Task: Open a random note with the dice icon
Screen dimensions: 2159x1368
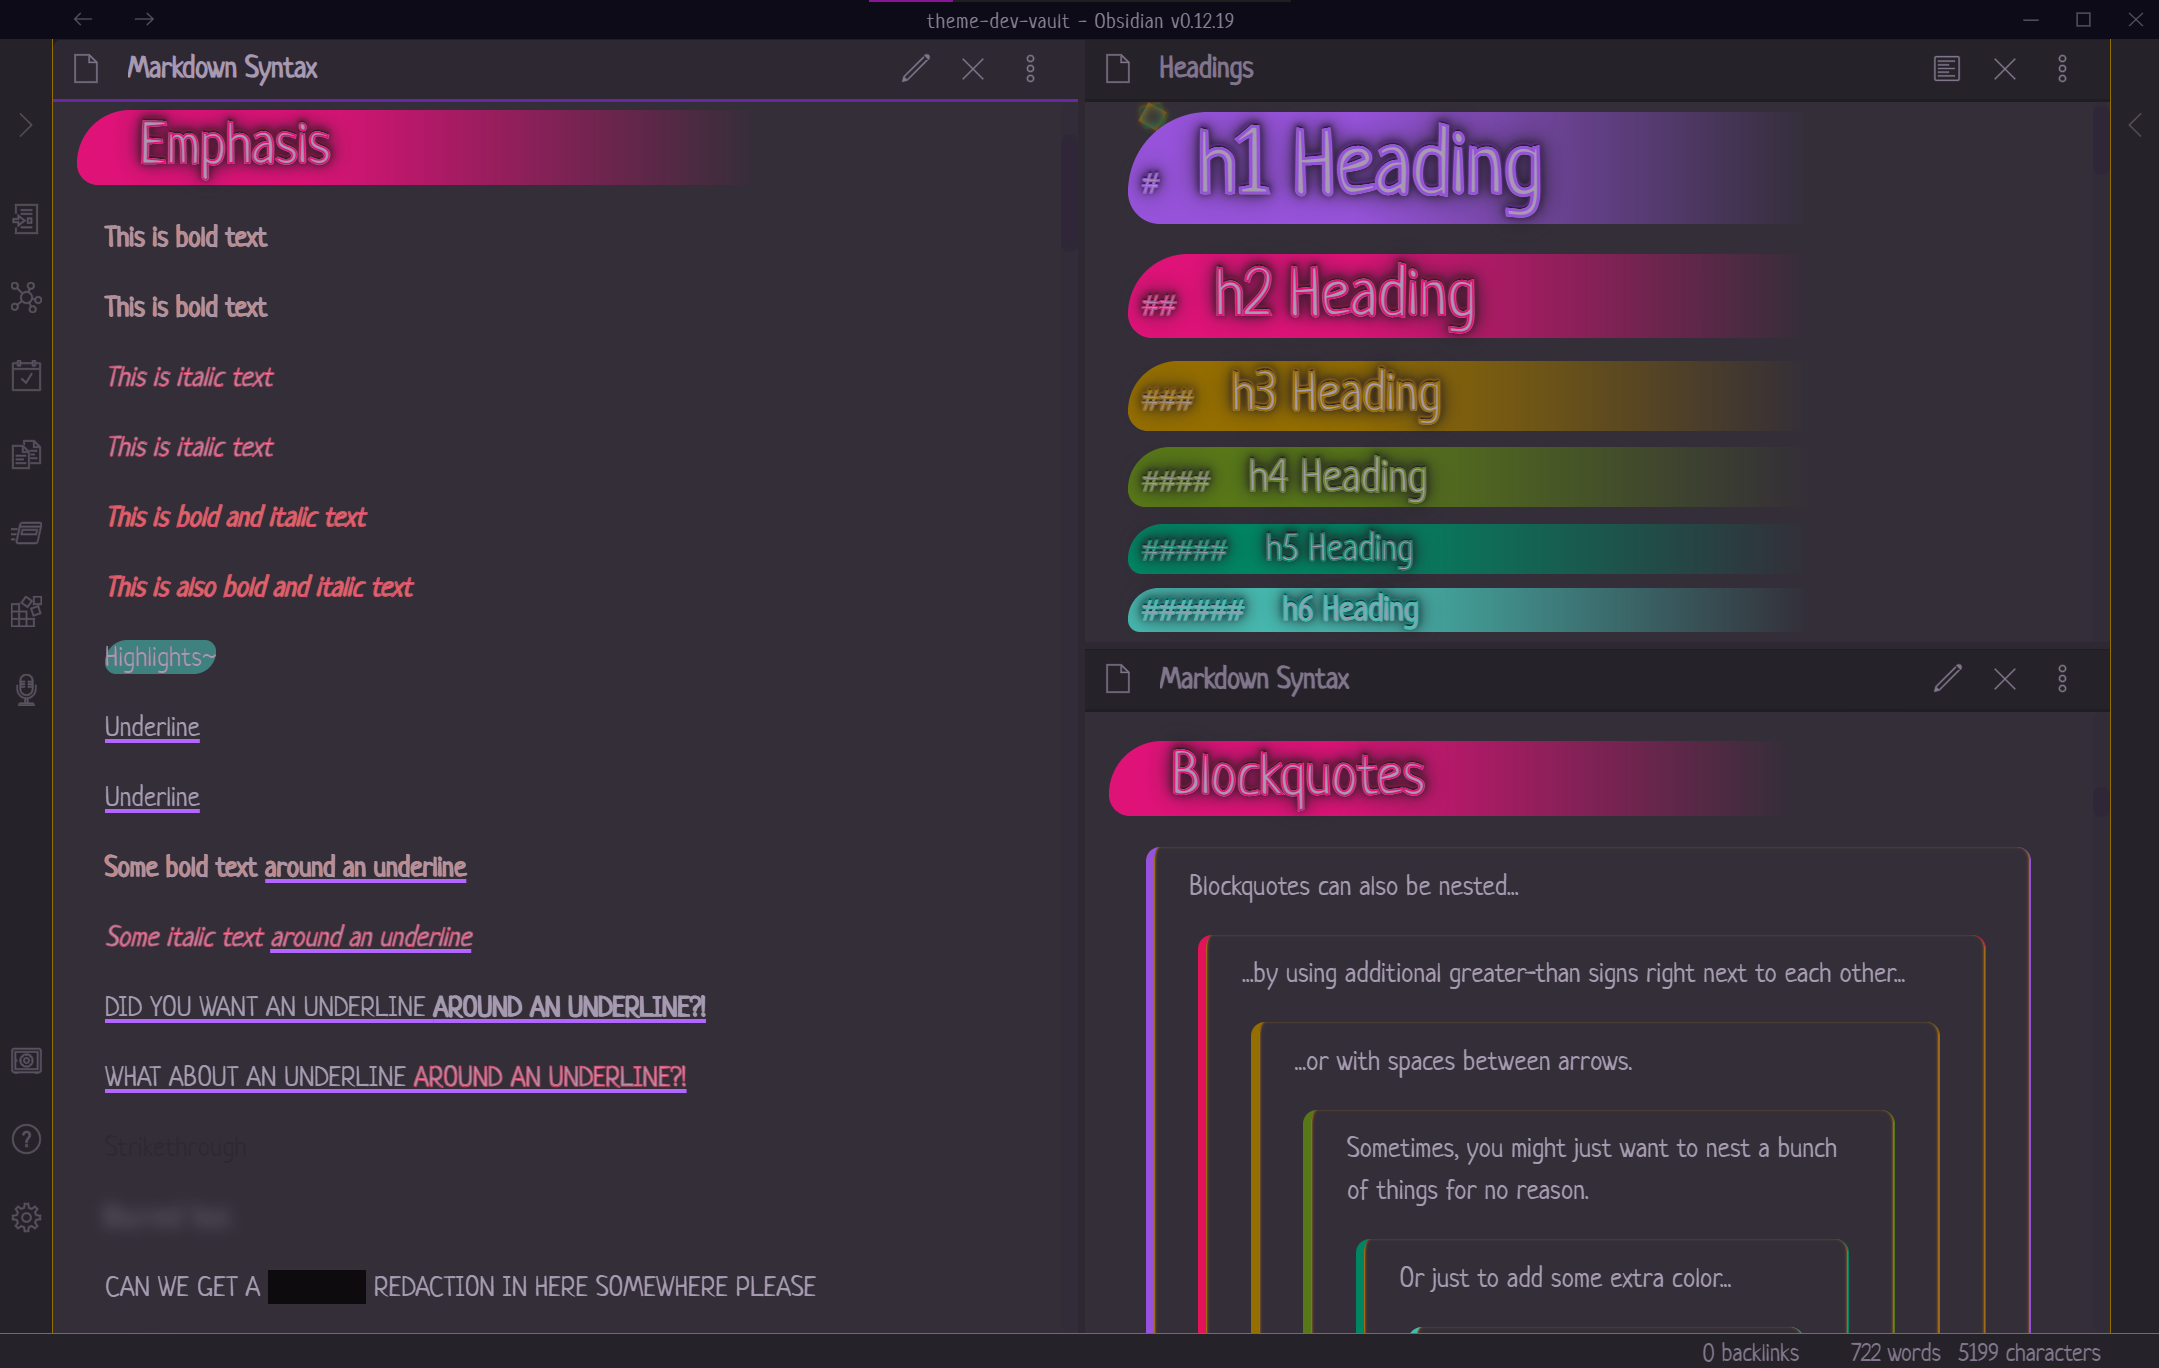Action: tap(25, 611)
